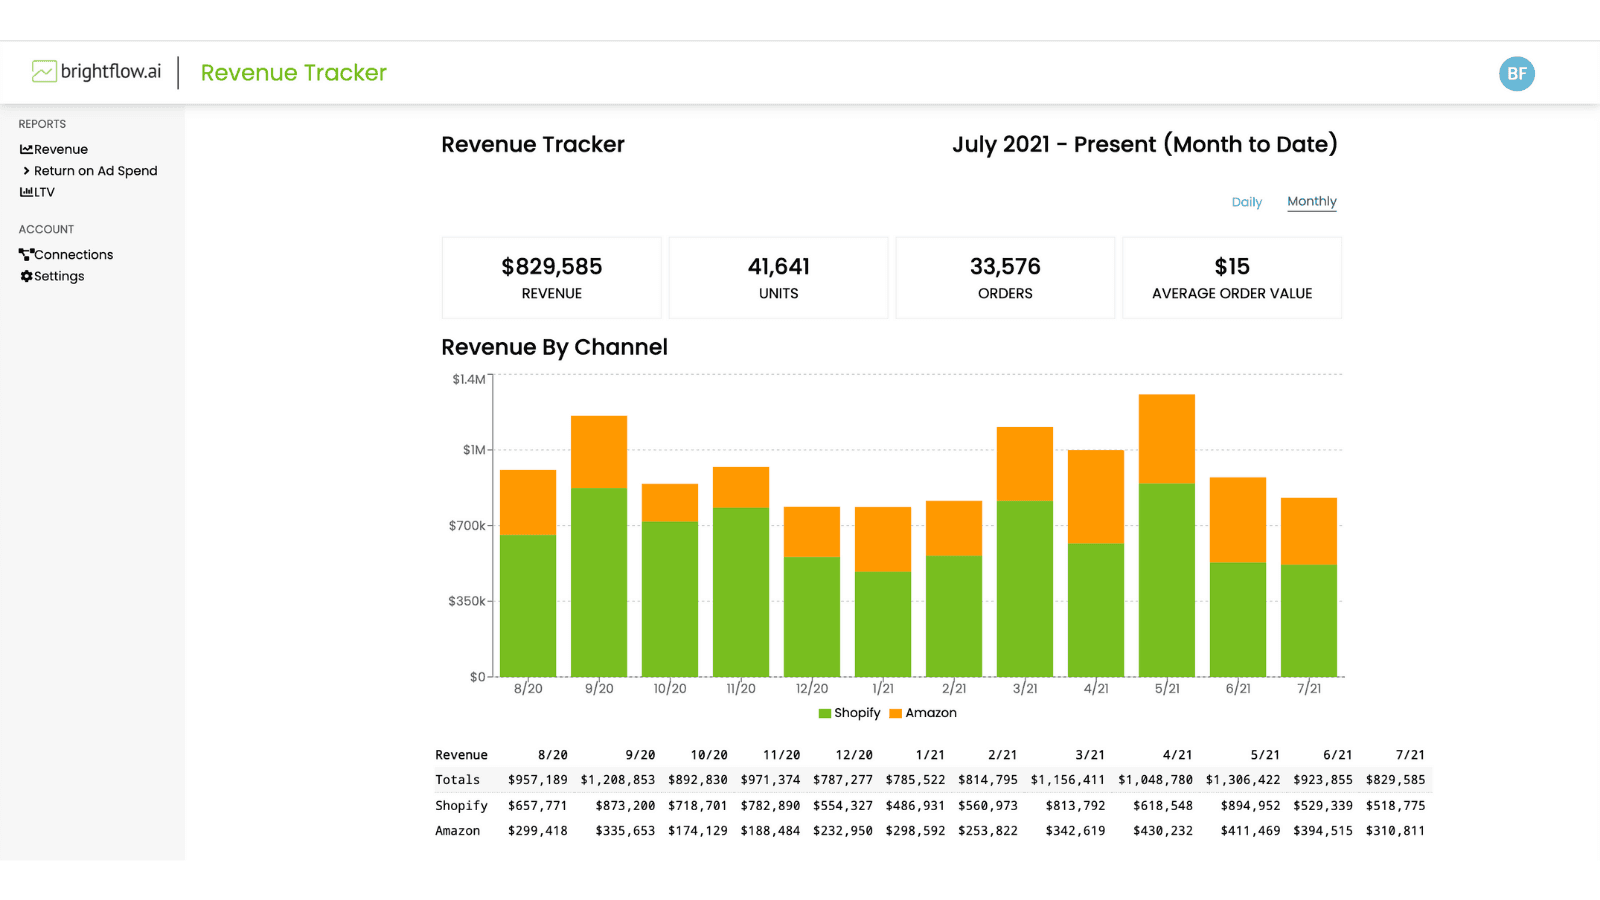The height and width of the screenshot is (900, 1600).
Task: Click the brightflow.ai logo icon
Action: tap(43, 72)
